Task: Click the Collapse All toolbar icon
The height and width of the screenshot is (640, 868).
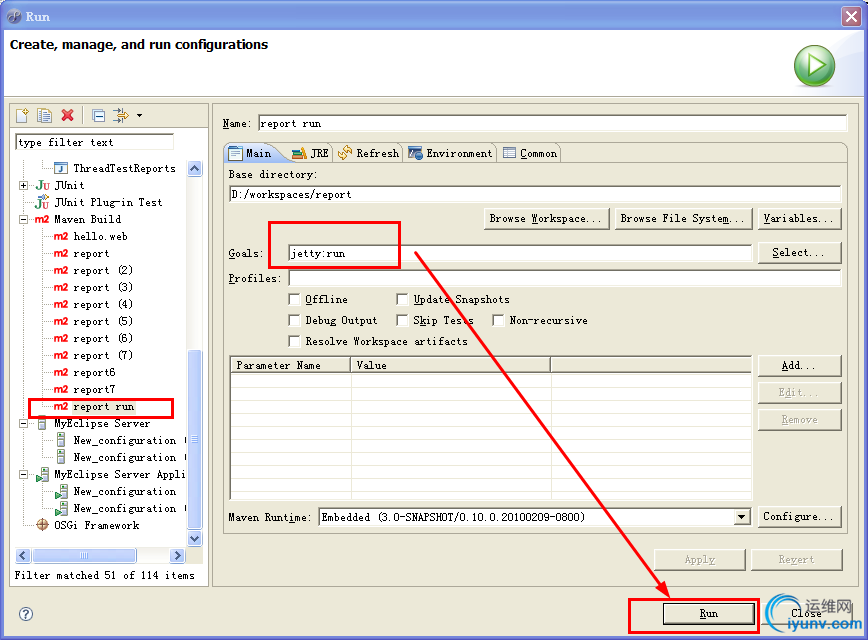Action: point(99,115)
